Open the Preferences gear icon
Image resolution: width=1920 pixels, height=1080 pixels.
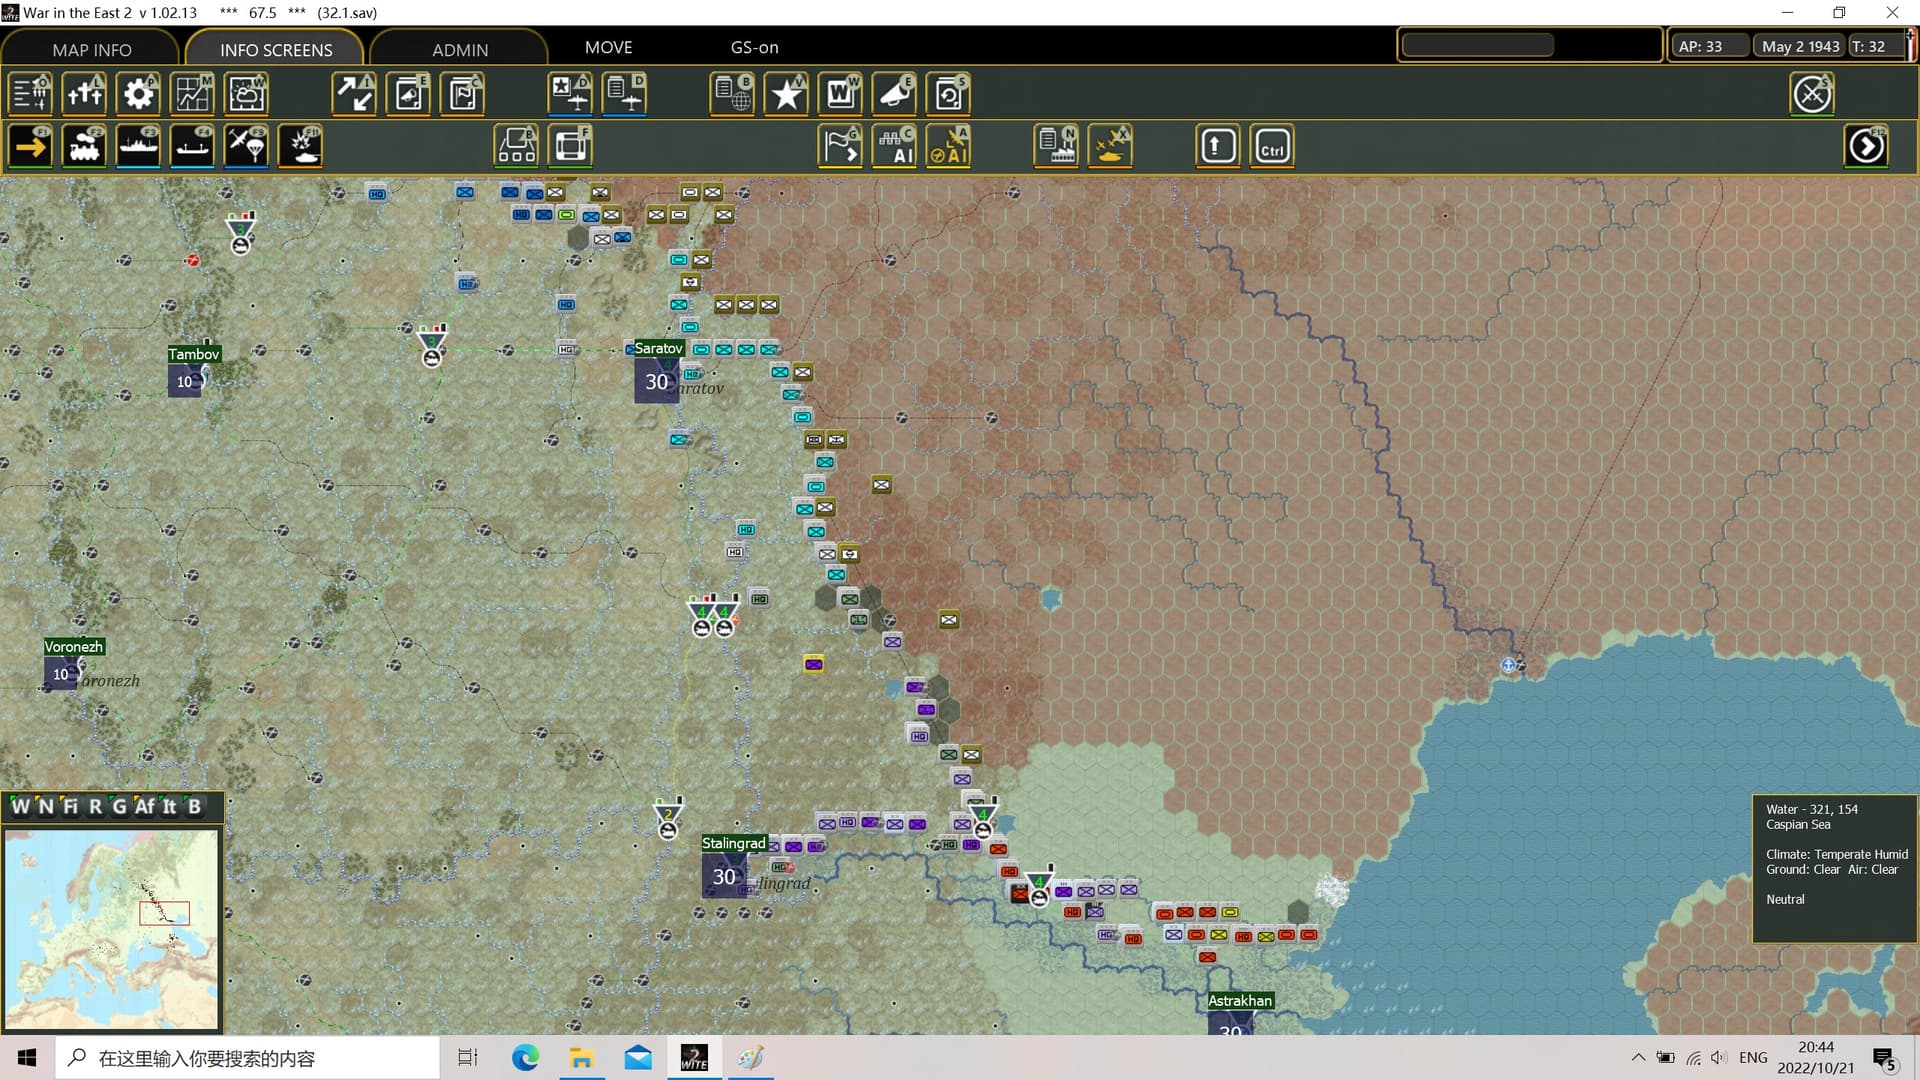click(138, 94)
